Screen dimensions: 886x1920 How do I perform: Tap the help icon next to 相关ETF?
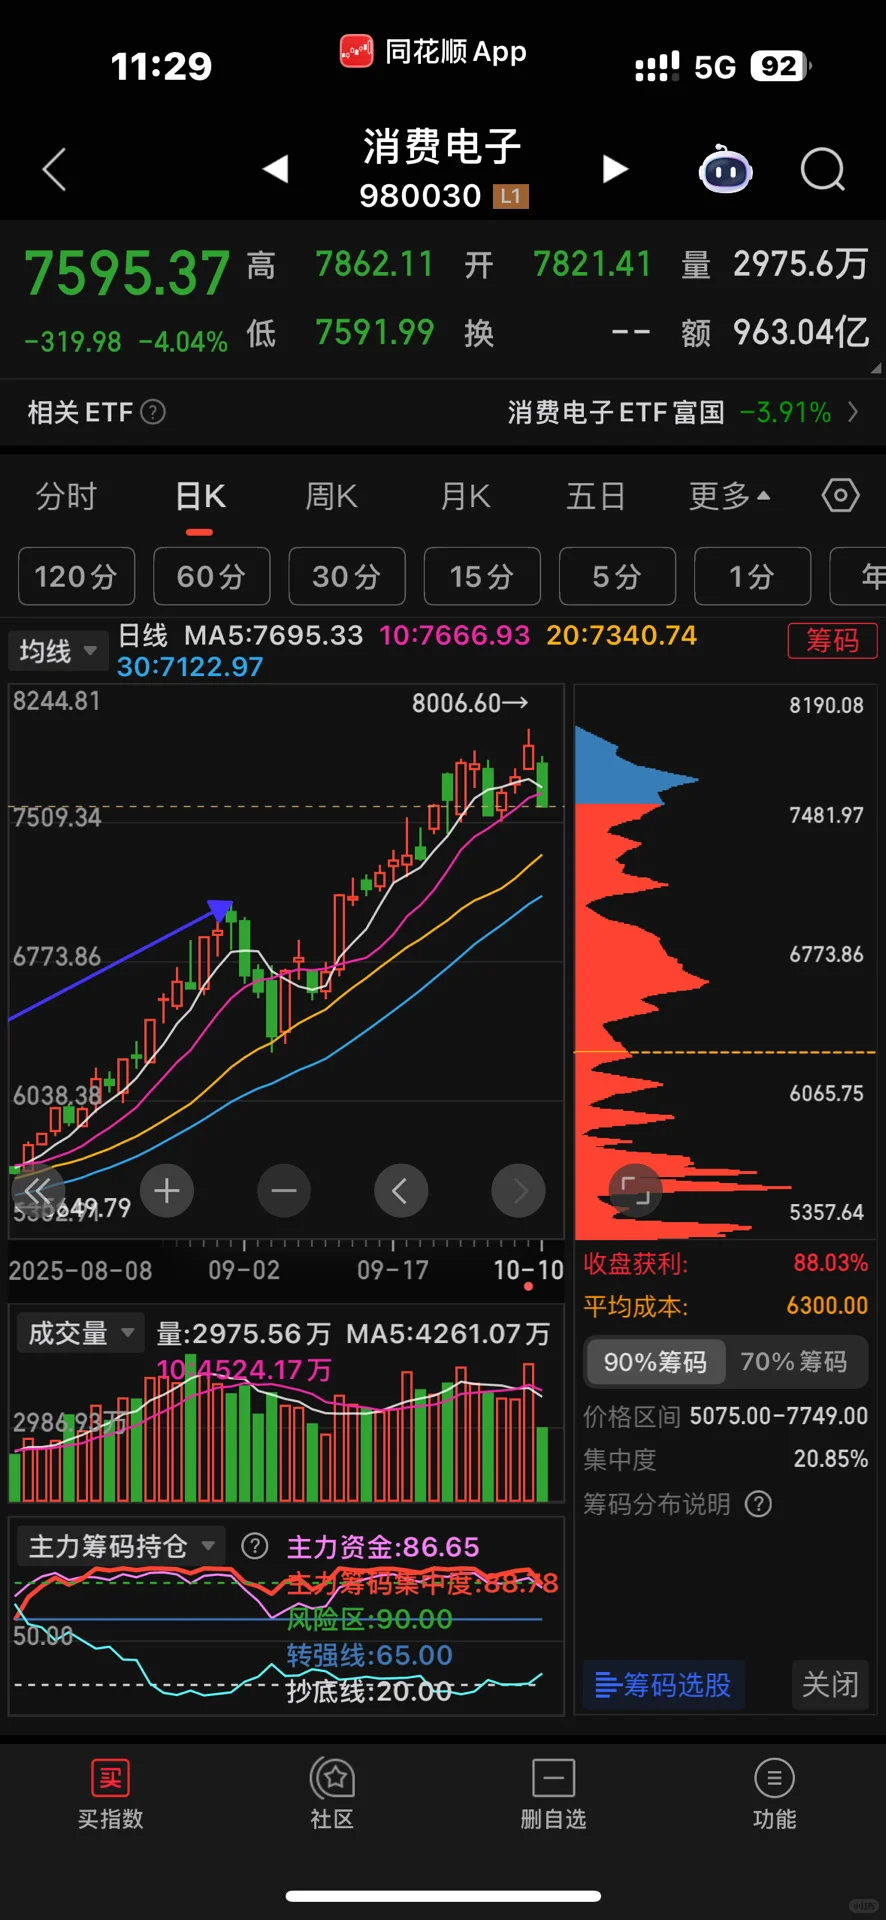[153, 412]
